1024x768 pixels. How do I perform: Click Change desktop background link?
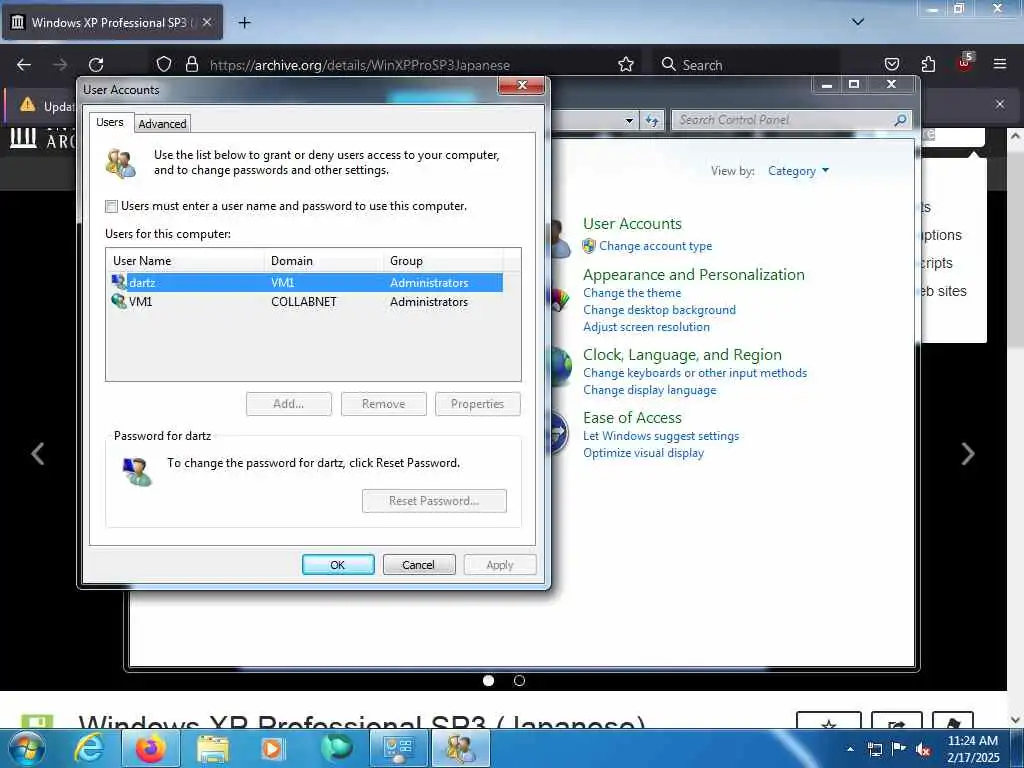660,310
